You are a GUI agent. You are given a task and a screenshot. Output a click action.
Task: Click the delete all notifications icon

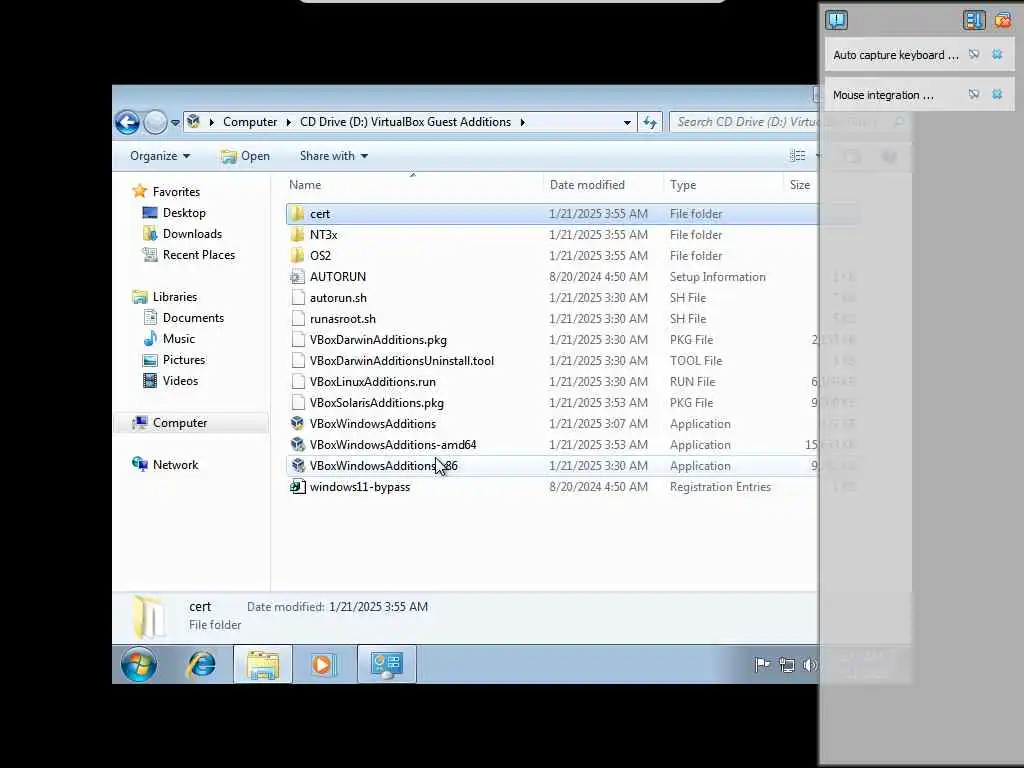click(1003, 20)
